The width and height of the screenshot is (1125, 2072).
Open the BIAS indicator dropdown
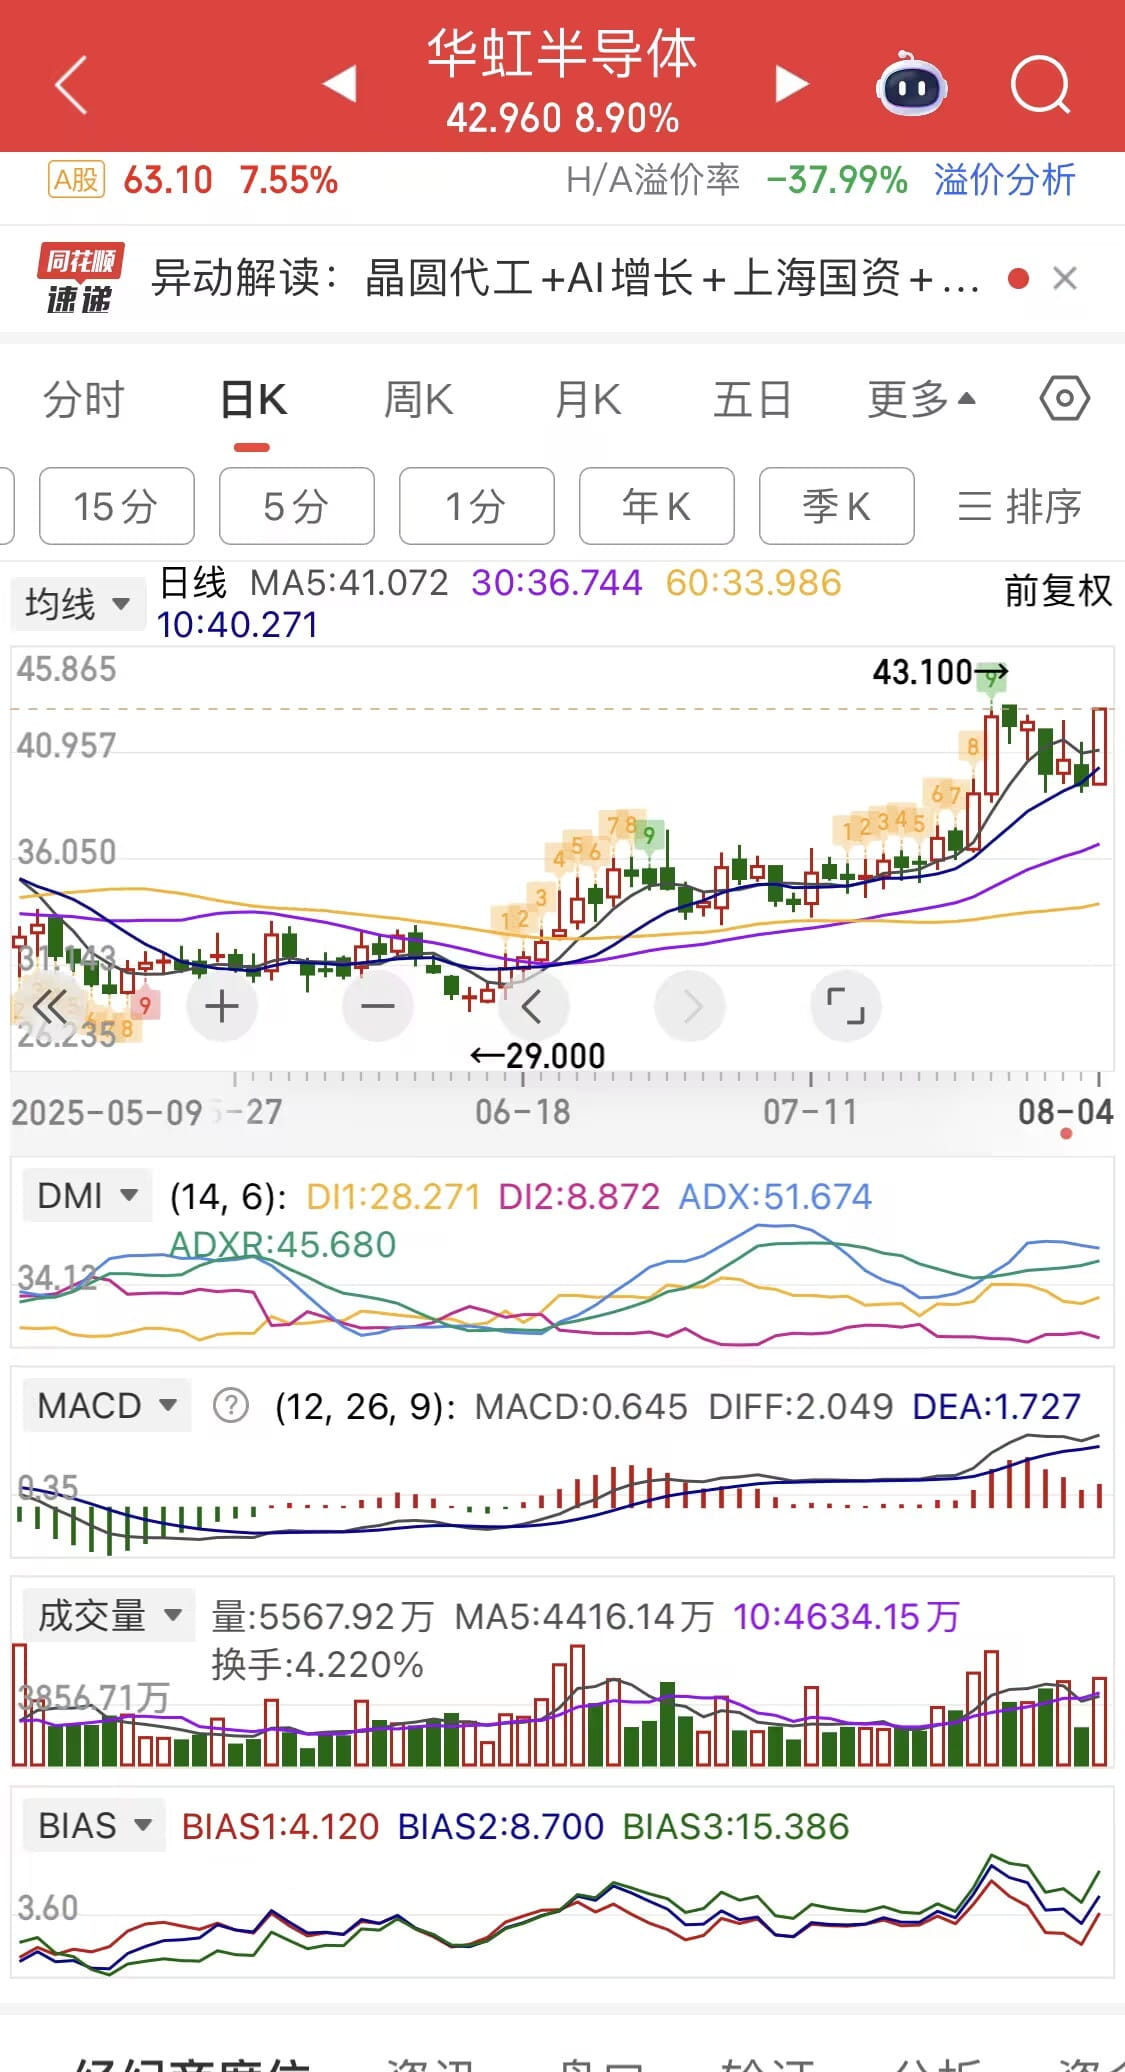coord(95,1825)
